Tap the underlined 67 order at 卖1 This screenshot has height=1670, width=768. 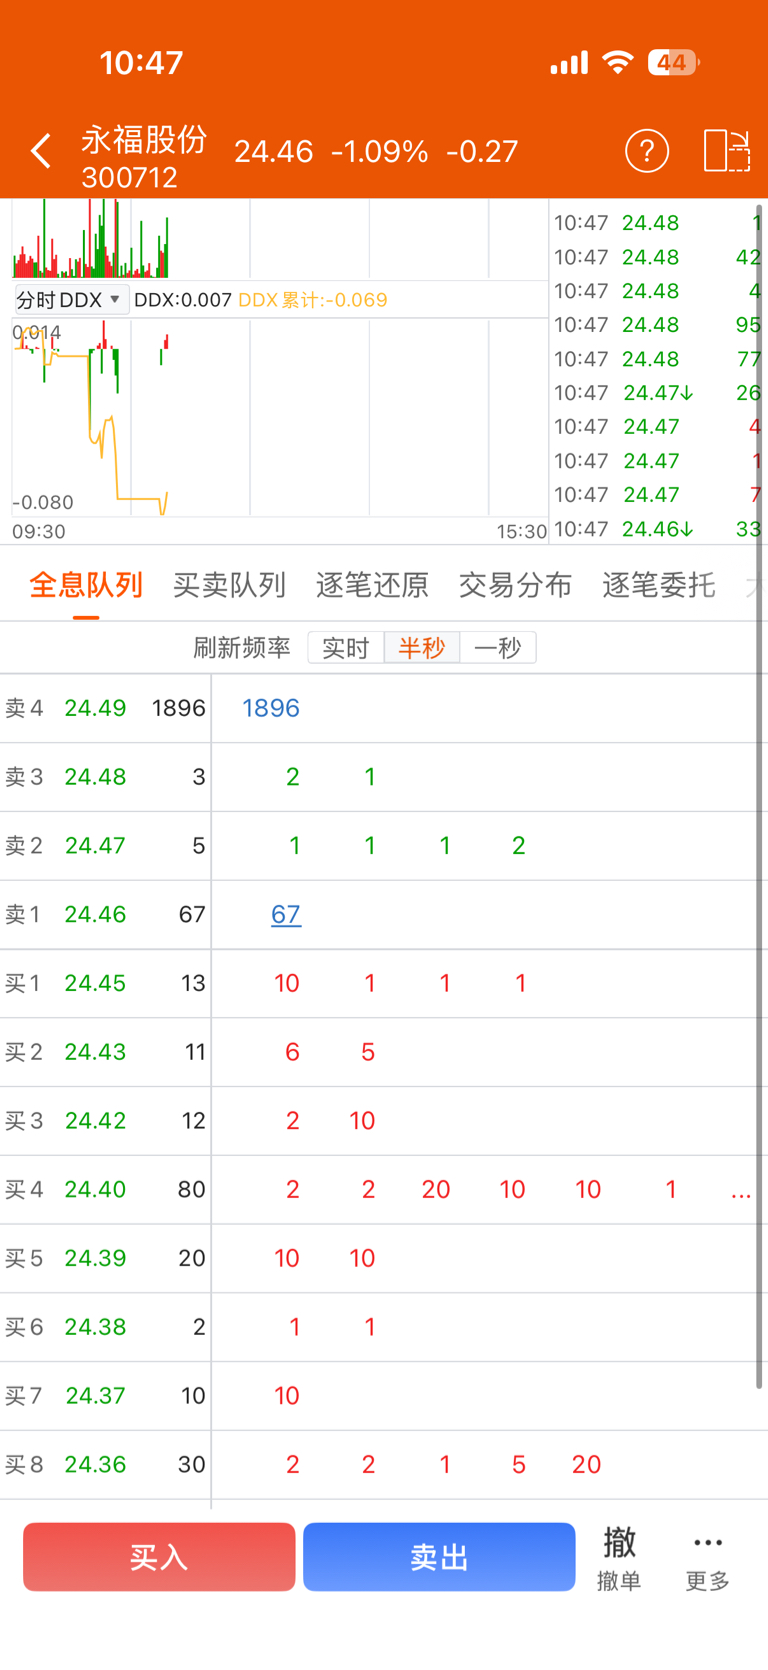(x=286, y=914)
